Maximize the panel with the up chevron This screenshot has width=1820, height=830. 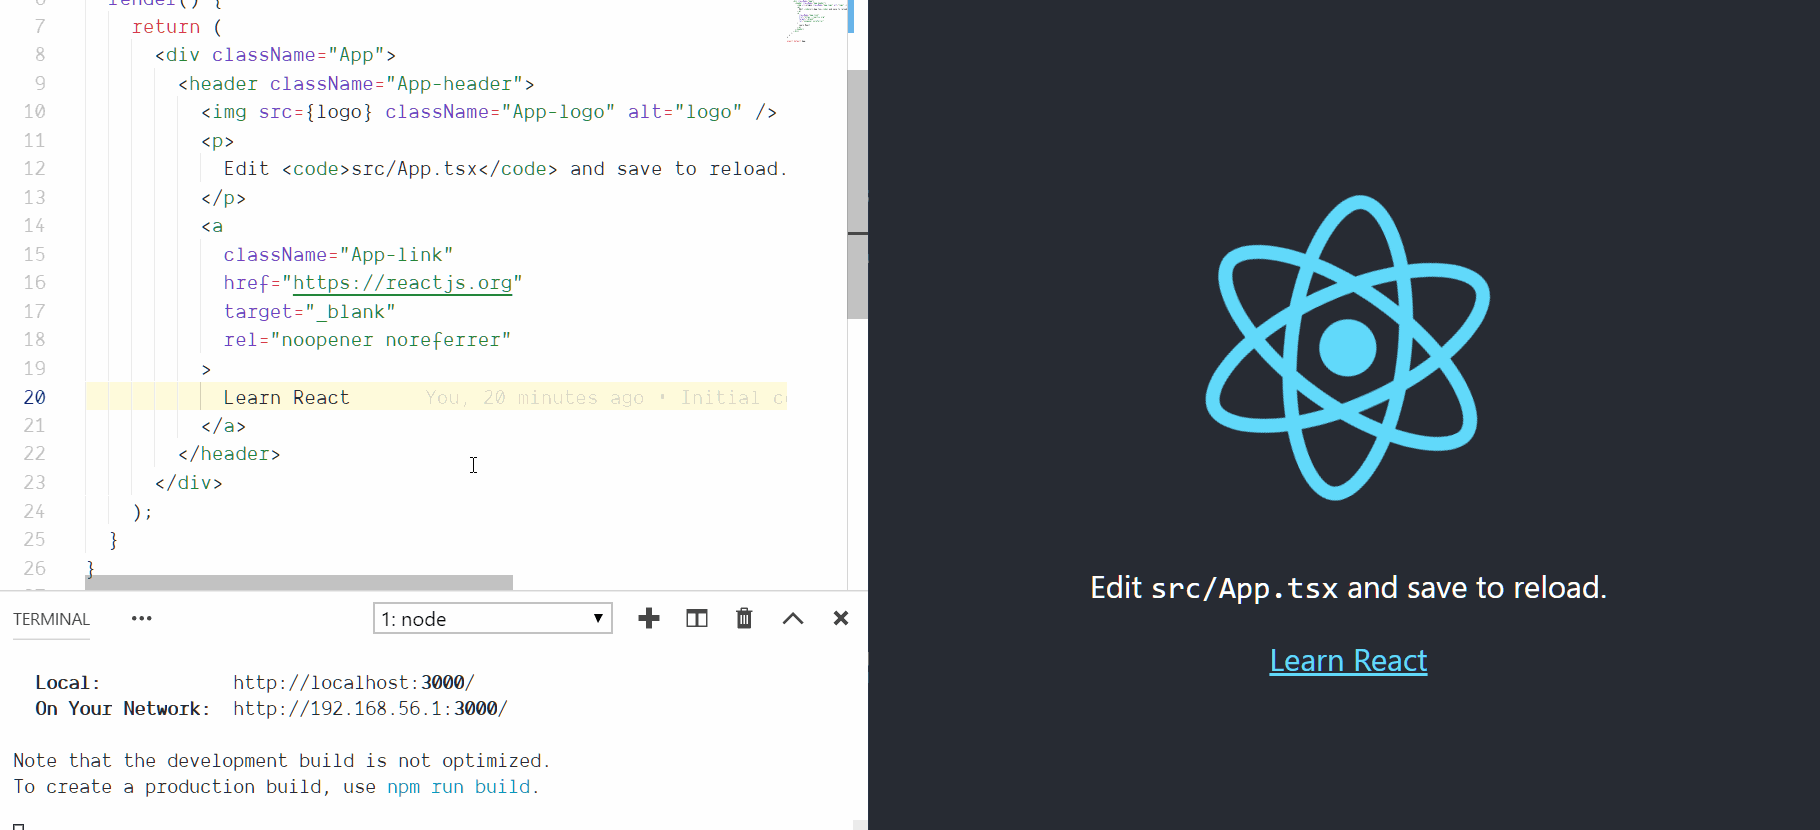coord(793,619)
